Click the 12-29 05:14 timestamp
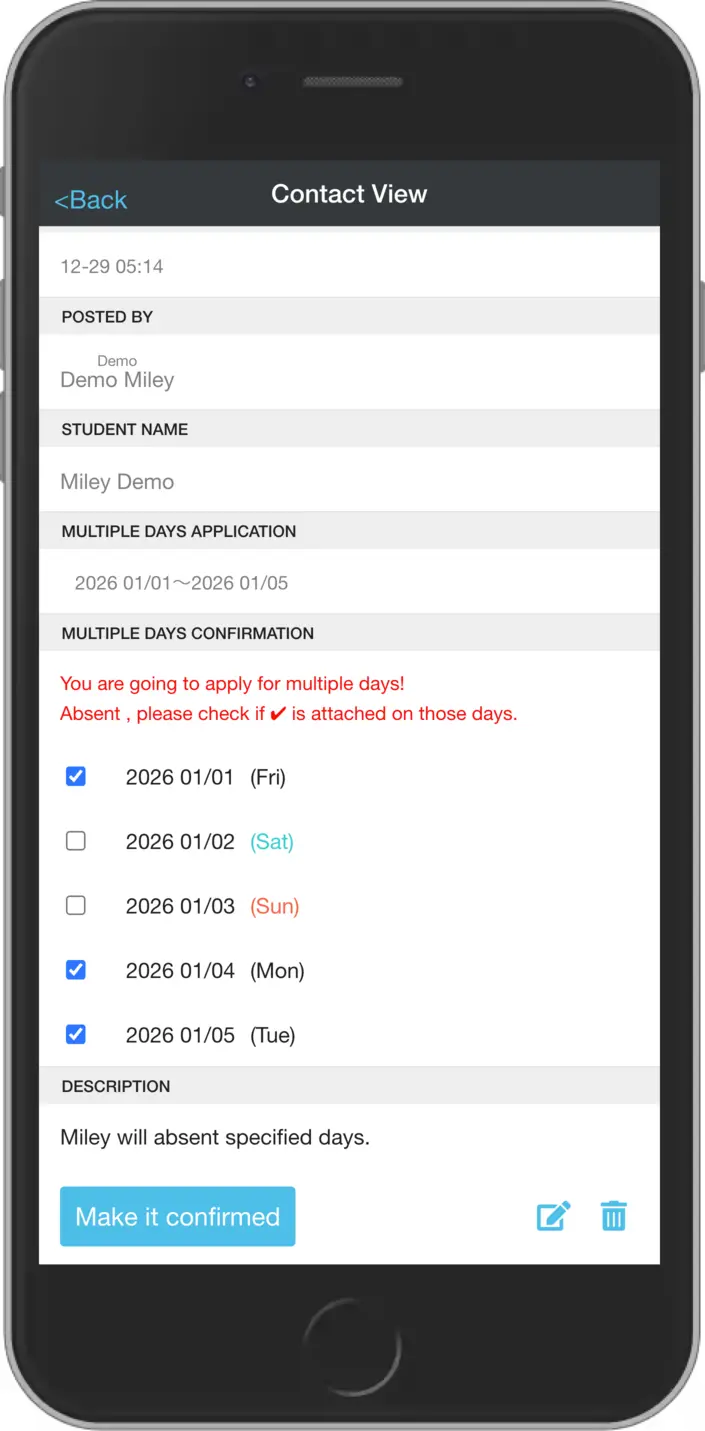705x1431 pixels. click(x=110, y=266)
